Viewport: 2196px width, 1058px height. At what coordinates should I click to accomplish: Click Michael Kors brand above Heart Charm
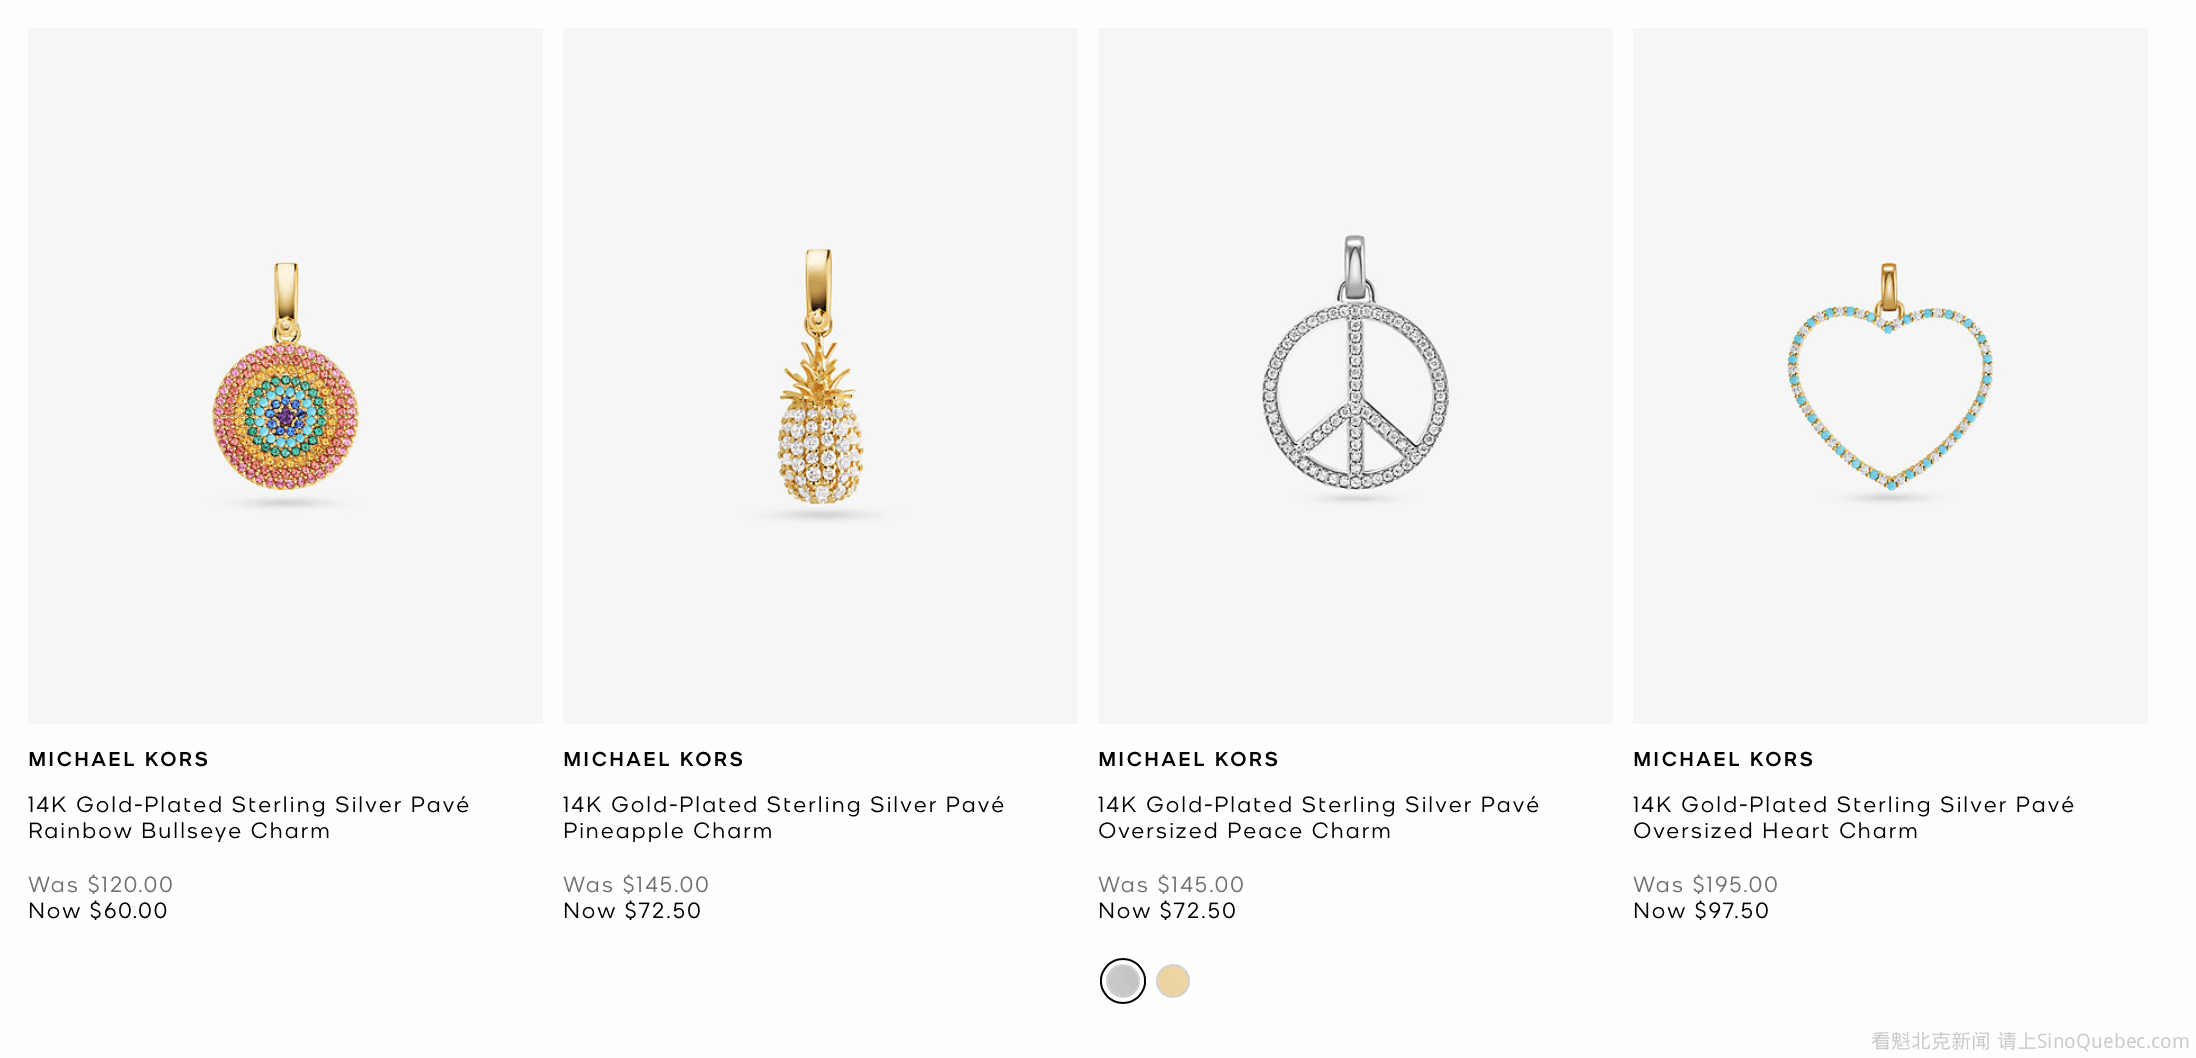(1723, 759)
